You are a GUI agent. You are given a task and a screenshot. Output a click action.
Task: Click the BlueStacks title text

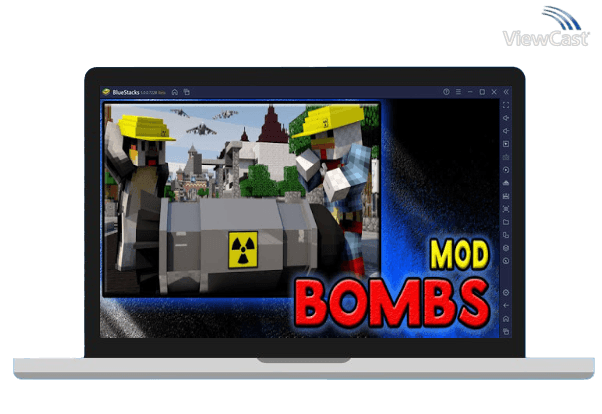[x=126, y=92]
